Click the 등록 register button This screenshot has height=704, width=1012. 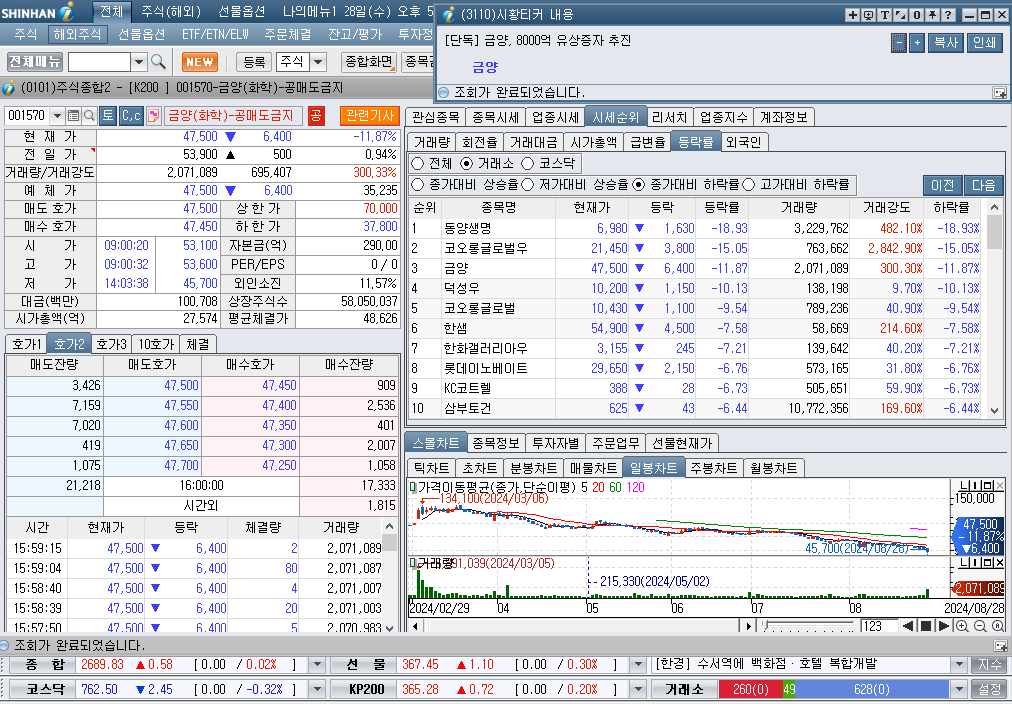(254, 62)
